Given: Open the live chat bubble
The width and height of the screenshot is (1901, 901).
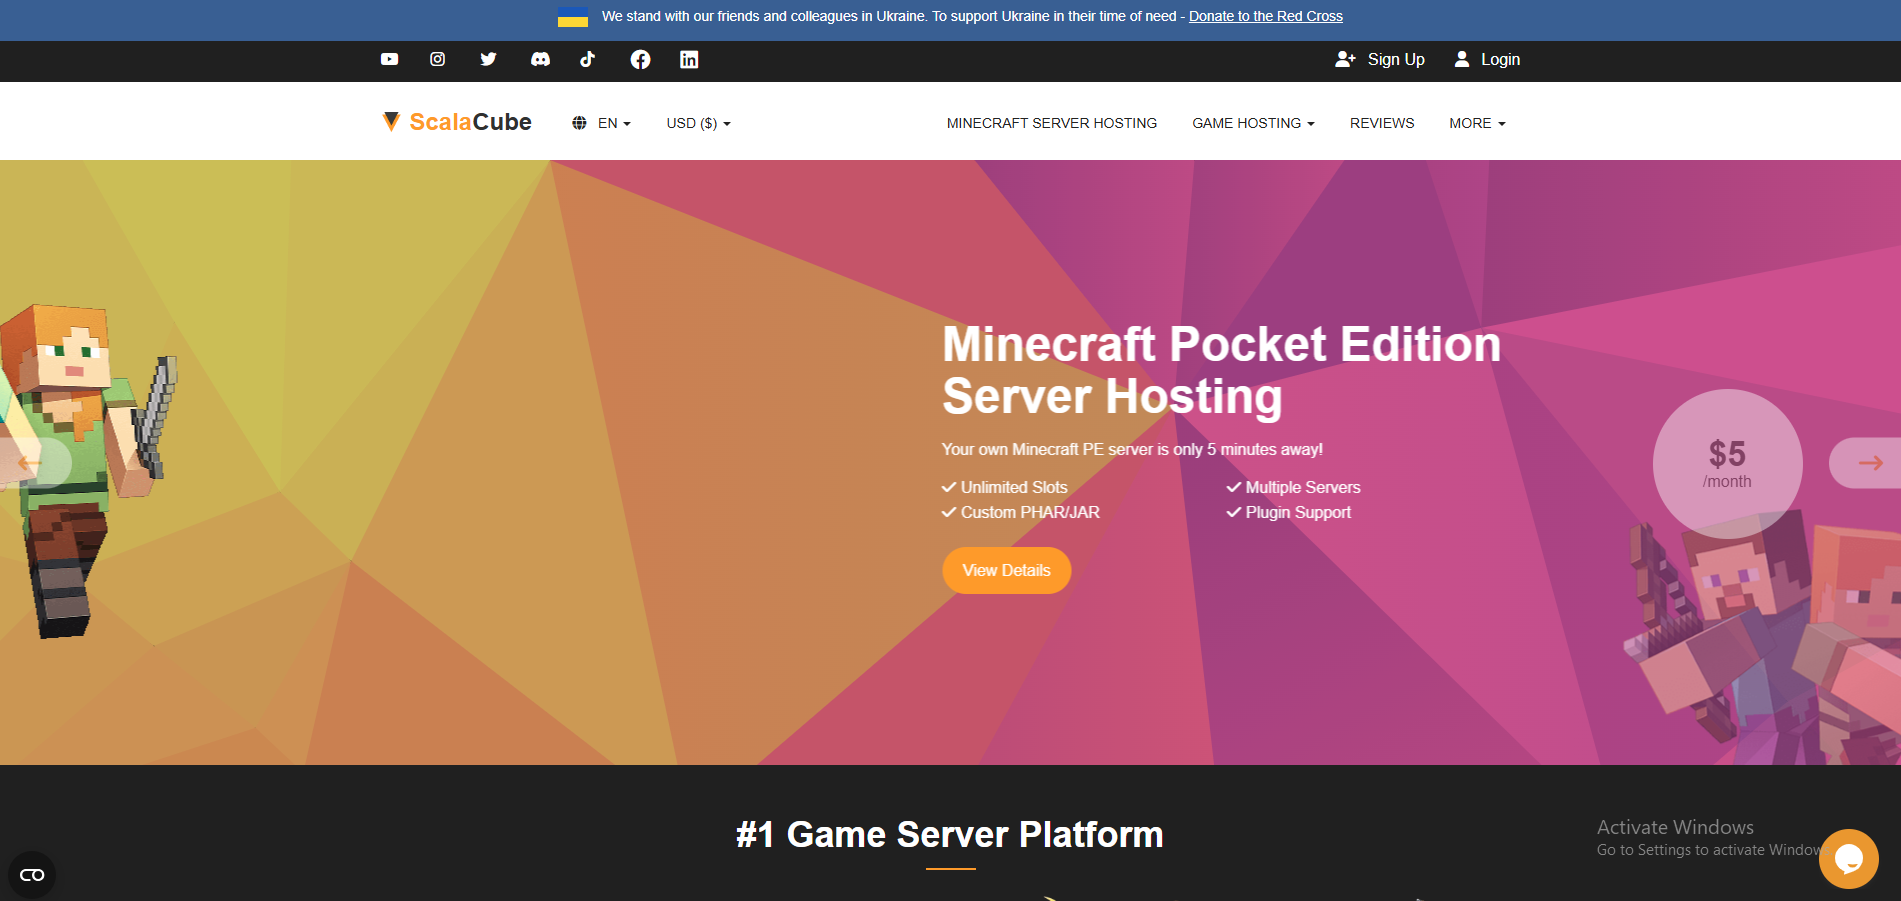Looking at the screenshot, I should (x=1848, y=858).
